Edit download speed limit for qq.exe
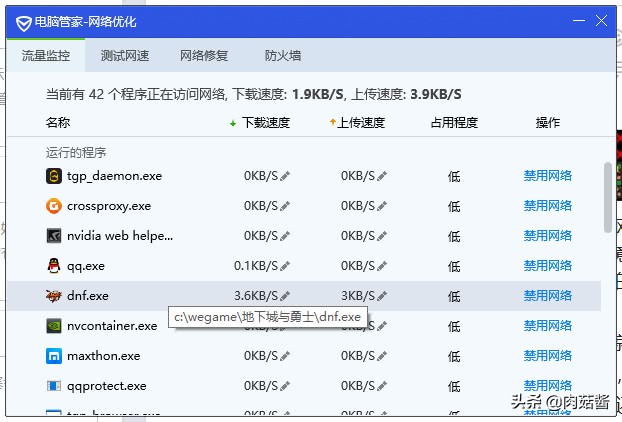622x422 pixels. 285,266
